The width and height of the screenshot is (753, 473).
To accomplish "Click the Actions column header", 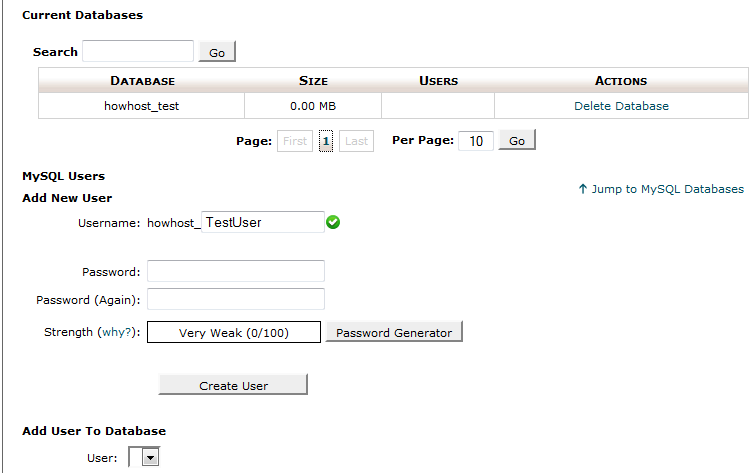I will [x=621, y=81].
